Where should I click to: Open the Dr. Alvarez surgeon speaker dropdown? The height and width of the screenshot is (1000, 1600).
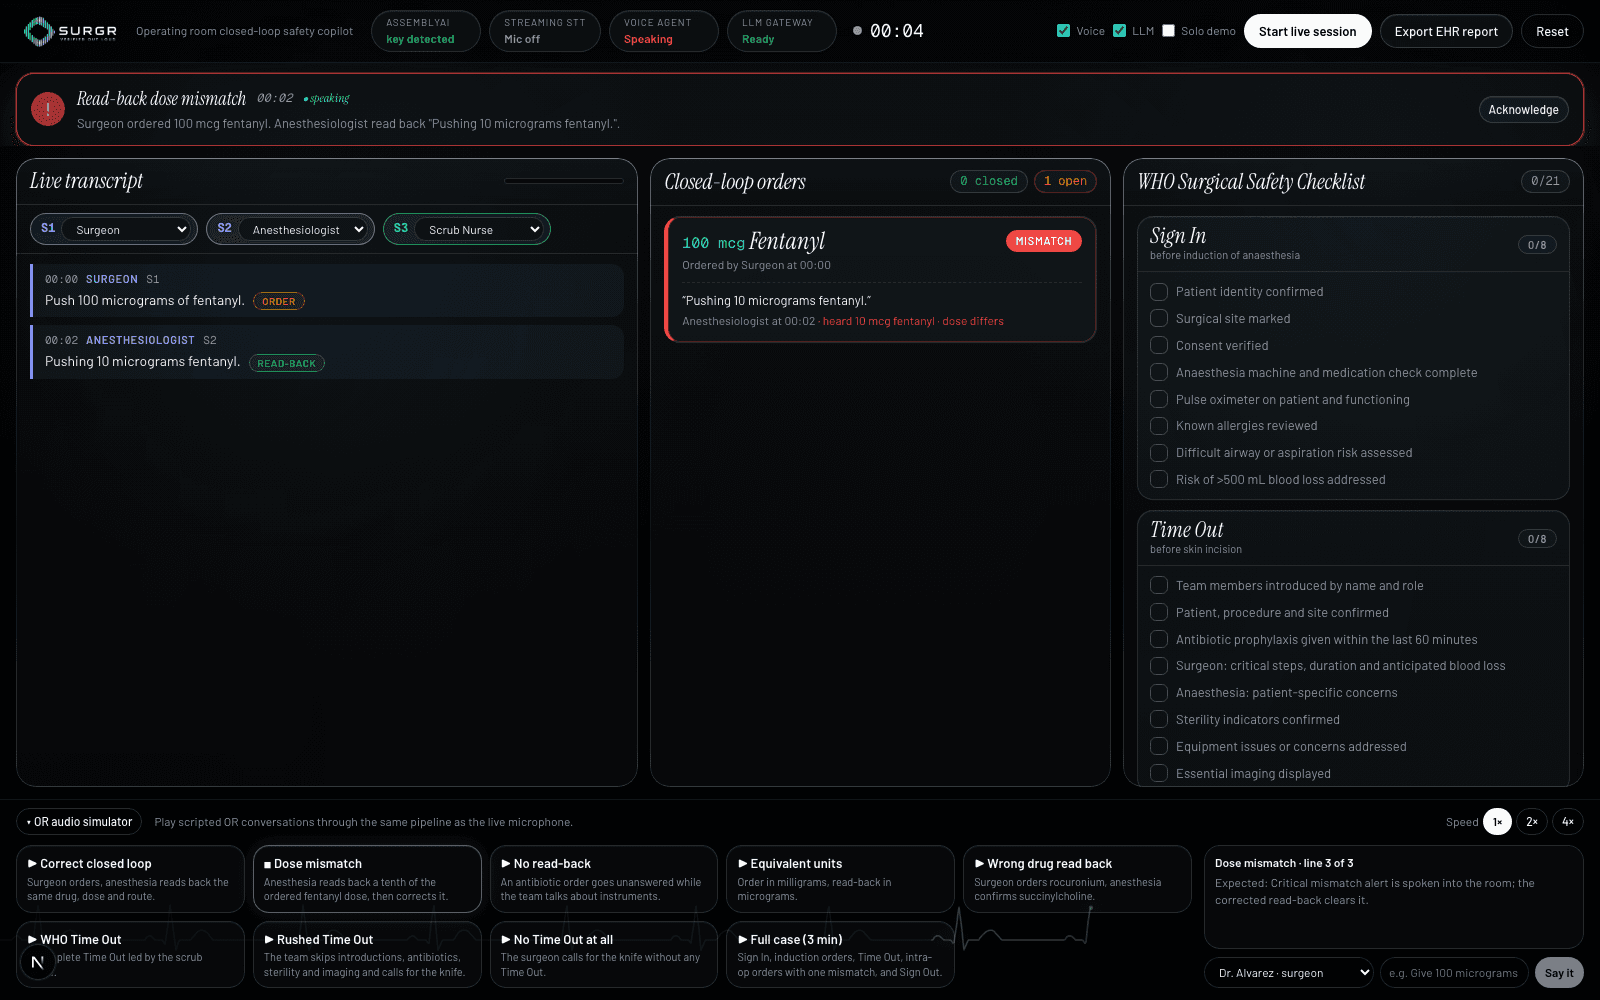point(1289,973)
